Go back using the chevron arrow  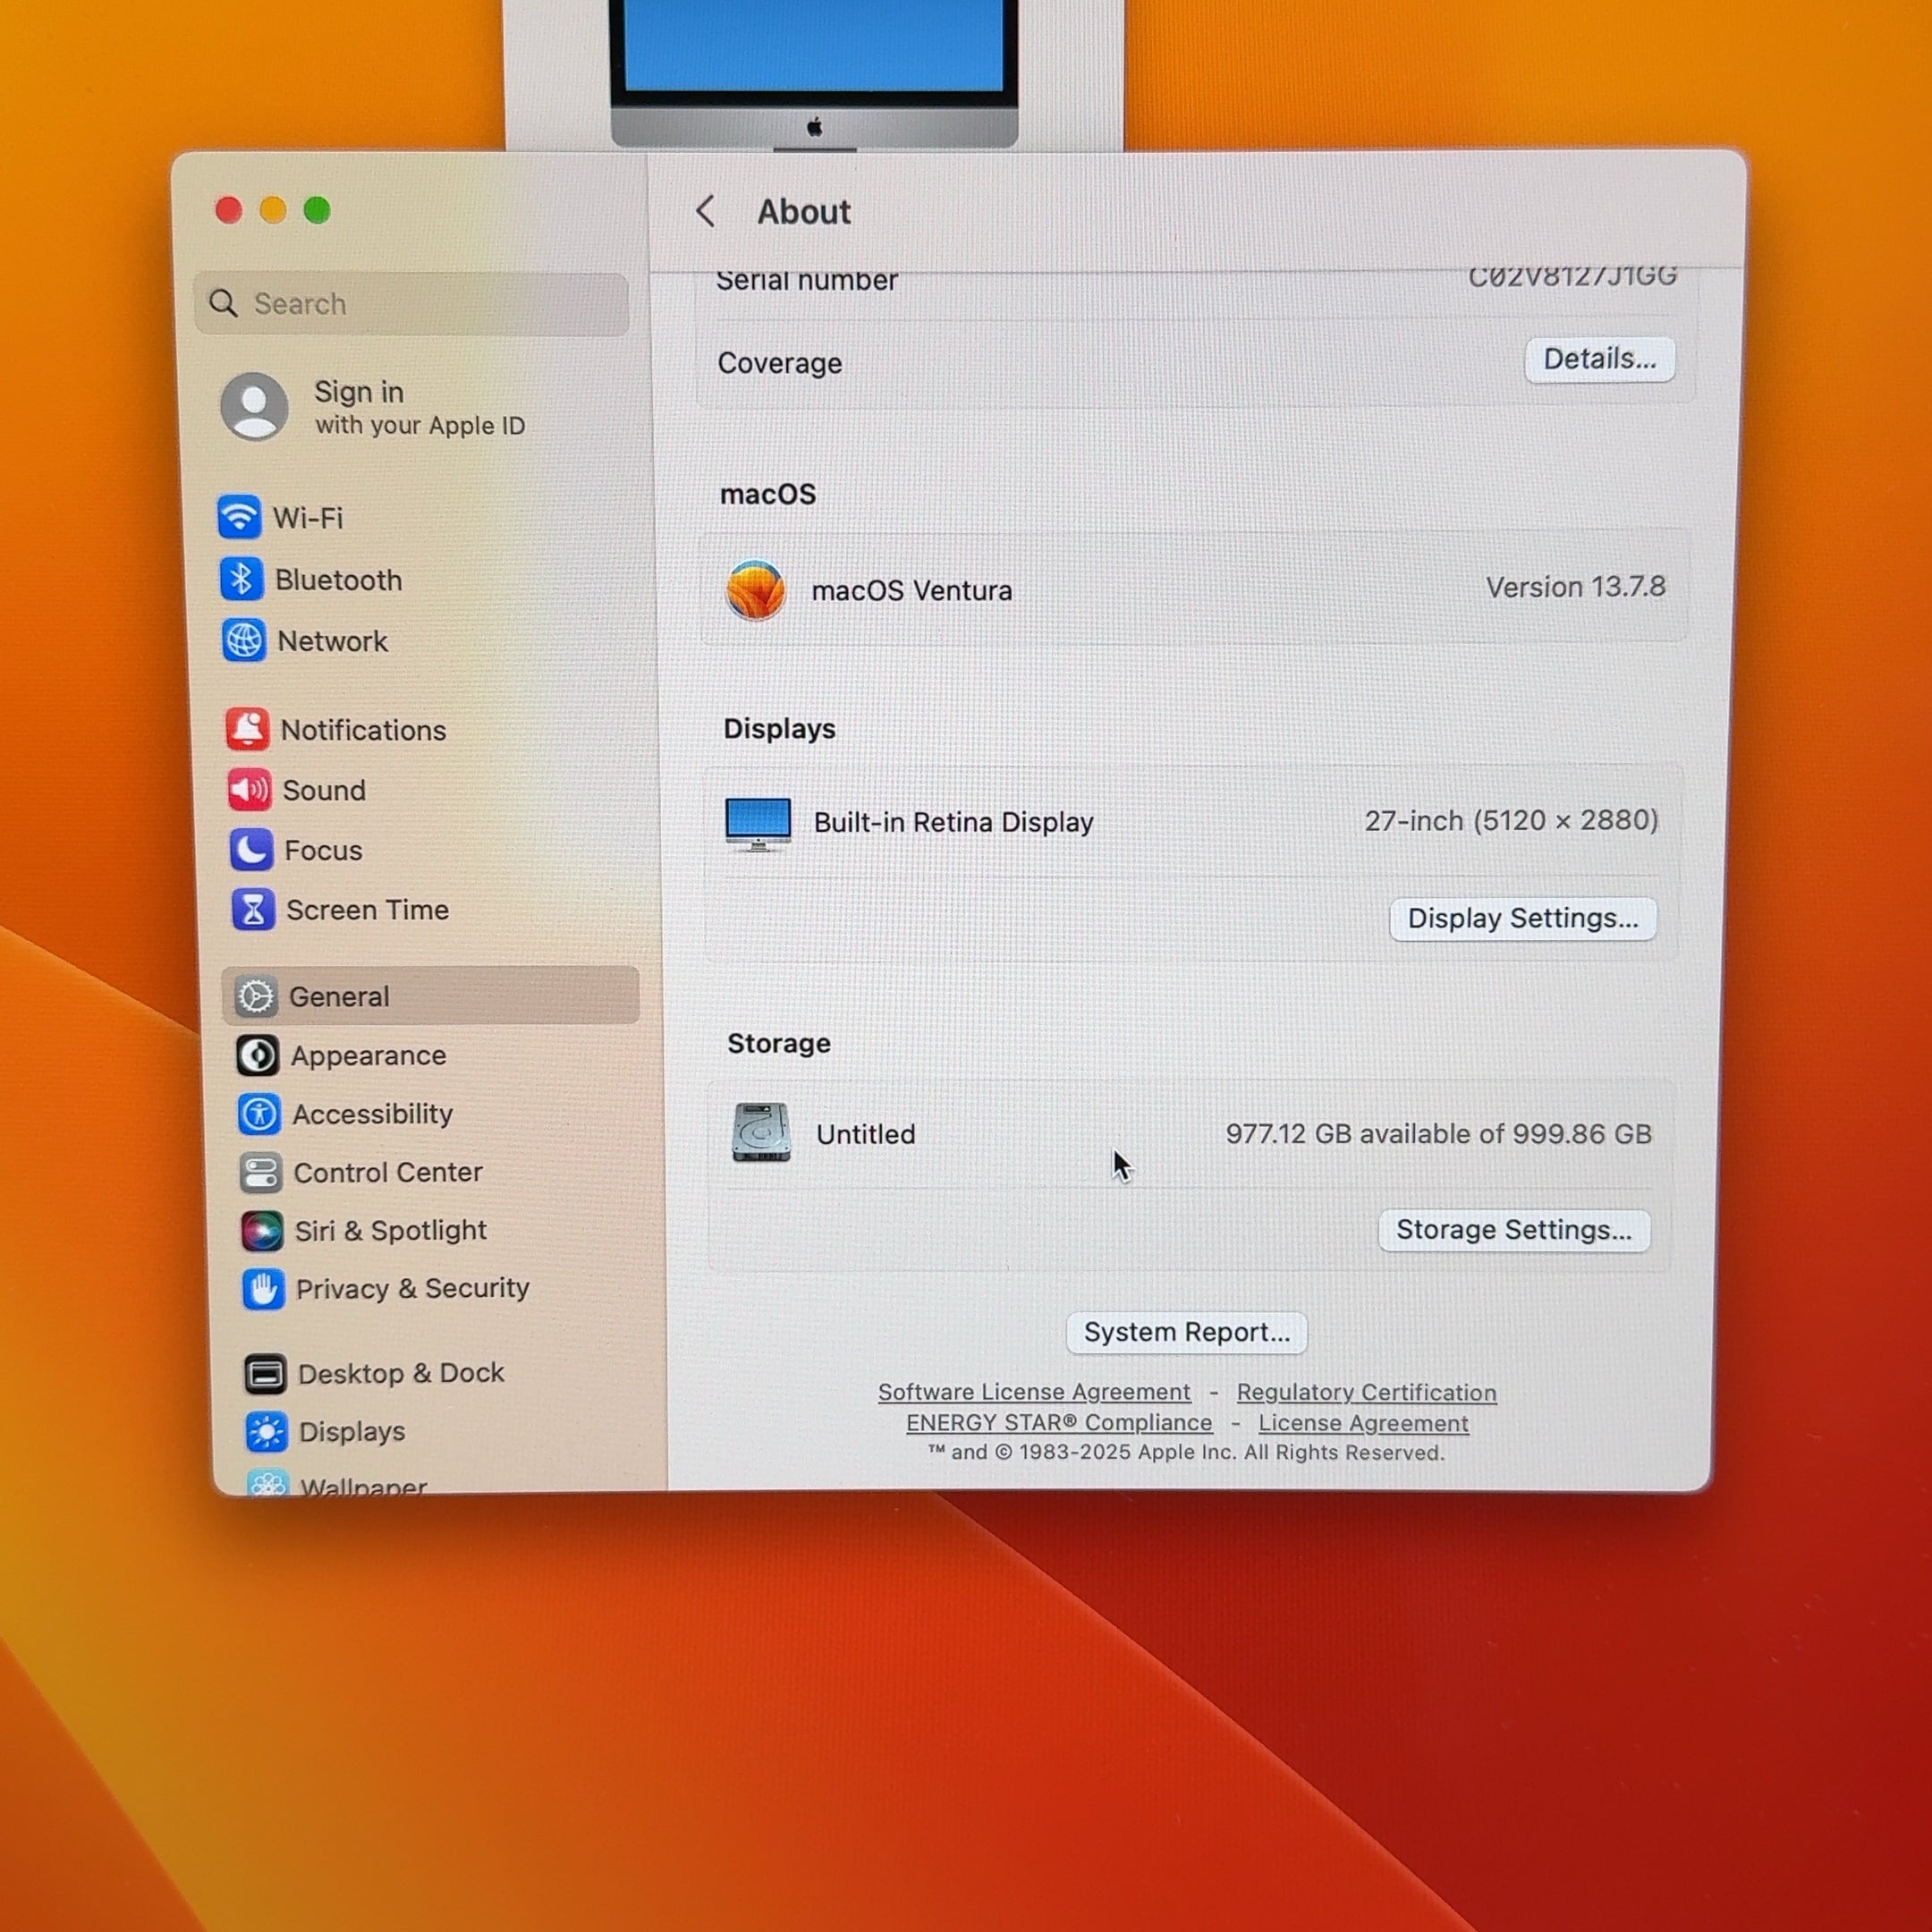[705, 211]
